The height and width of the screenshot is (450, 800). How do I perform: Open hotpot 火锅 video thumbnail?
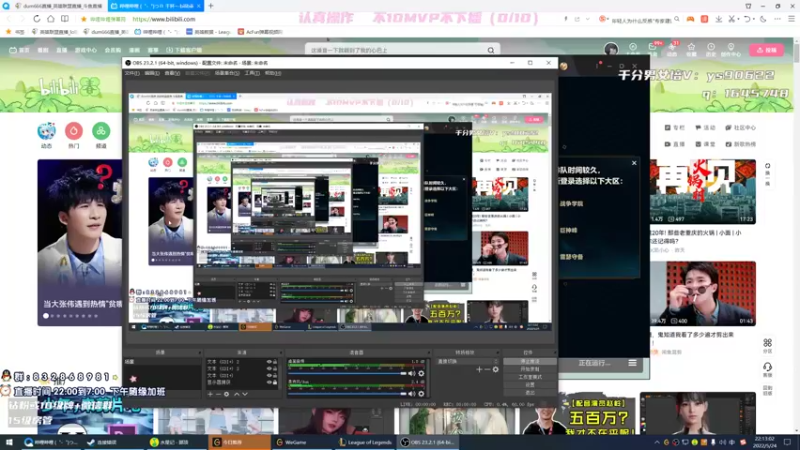(703, 191)
